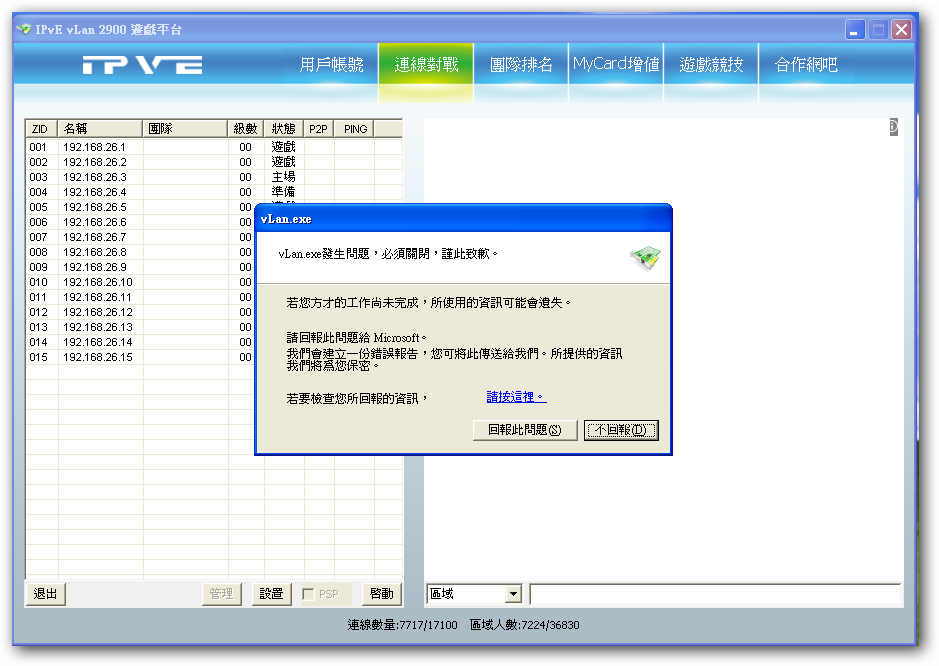This screenshot has width=939, height=666.
Task: Select row 192.168.26.7
Action: pyautogui.click(x=140, y=237)
